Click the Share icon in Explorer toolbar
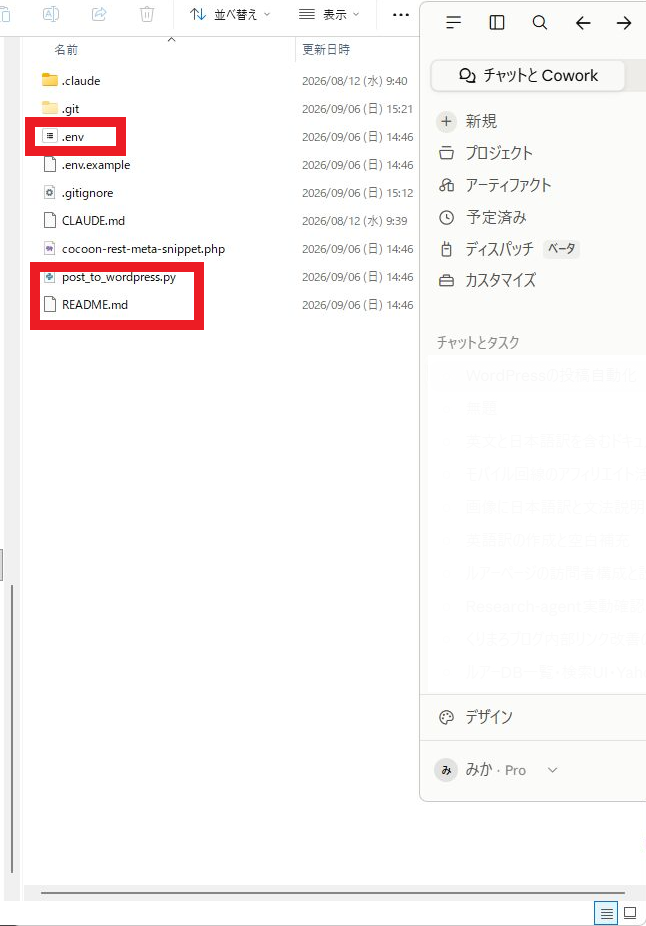 click(99, 14)
